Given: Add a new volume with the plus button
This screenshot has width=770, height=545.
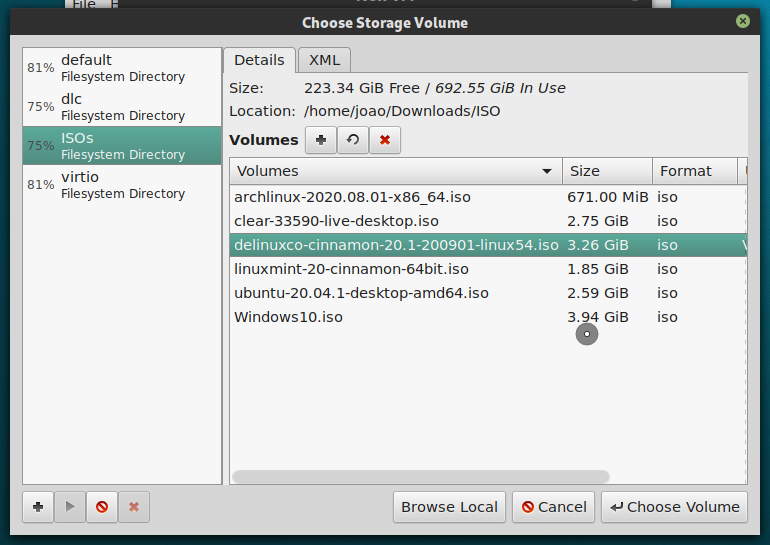Looking at the screenshot, I should click(x=321, y=140).
